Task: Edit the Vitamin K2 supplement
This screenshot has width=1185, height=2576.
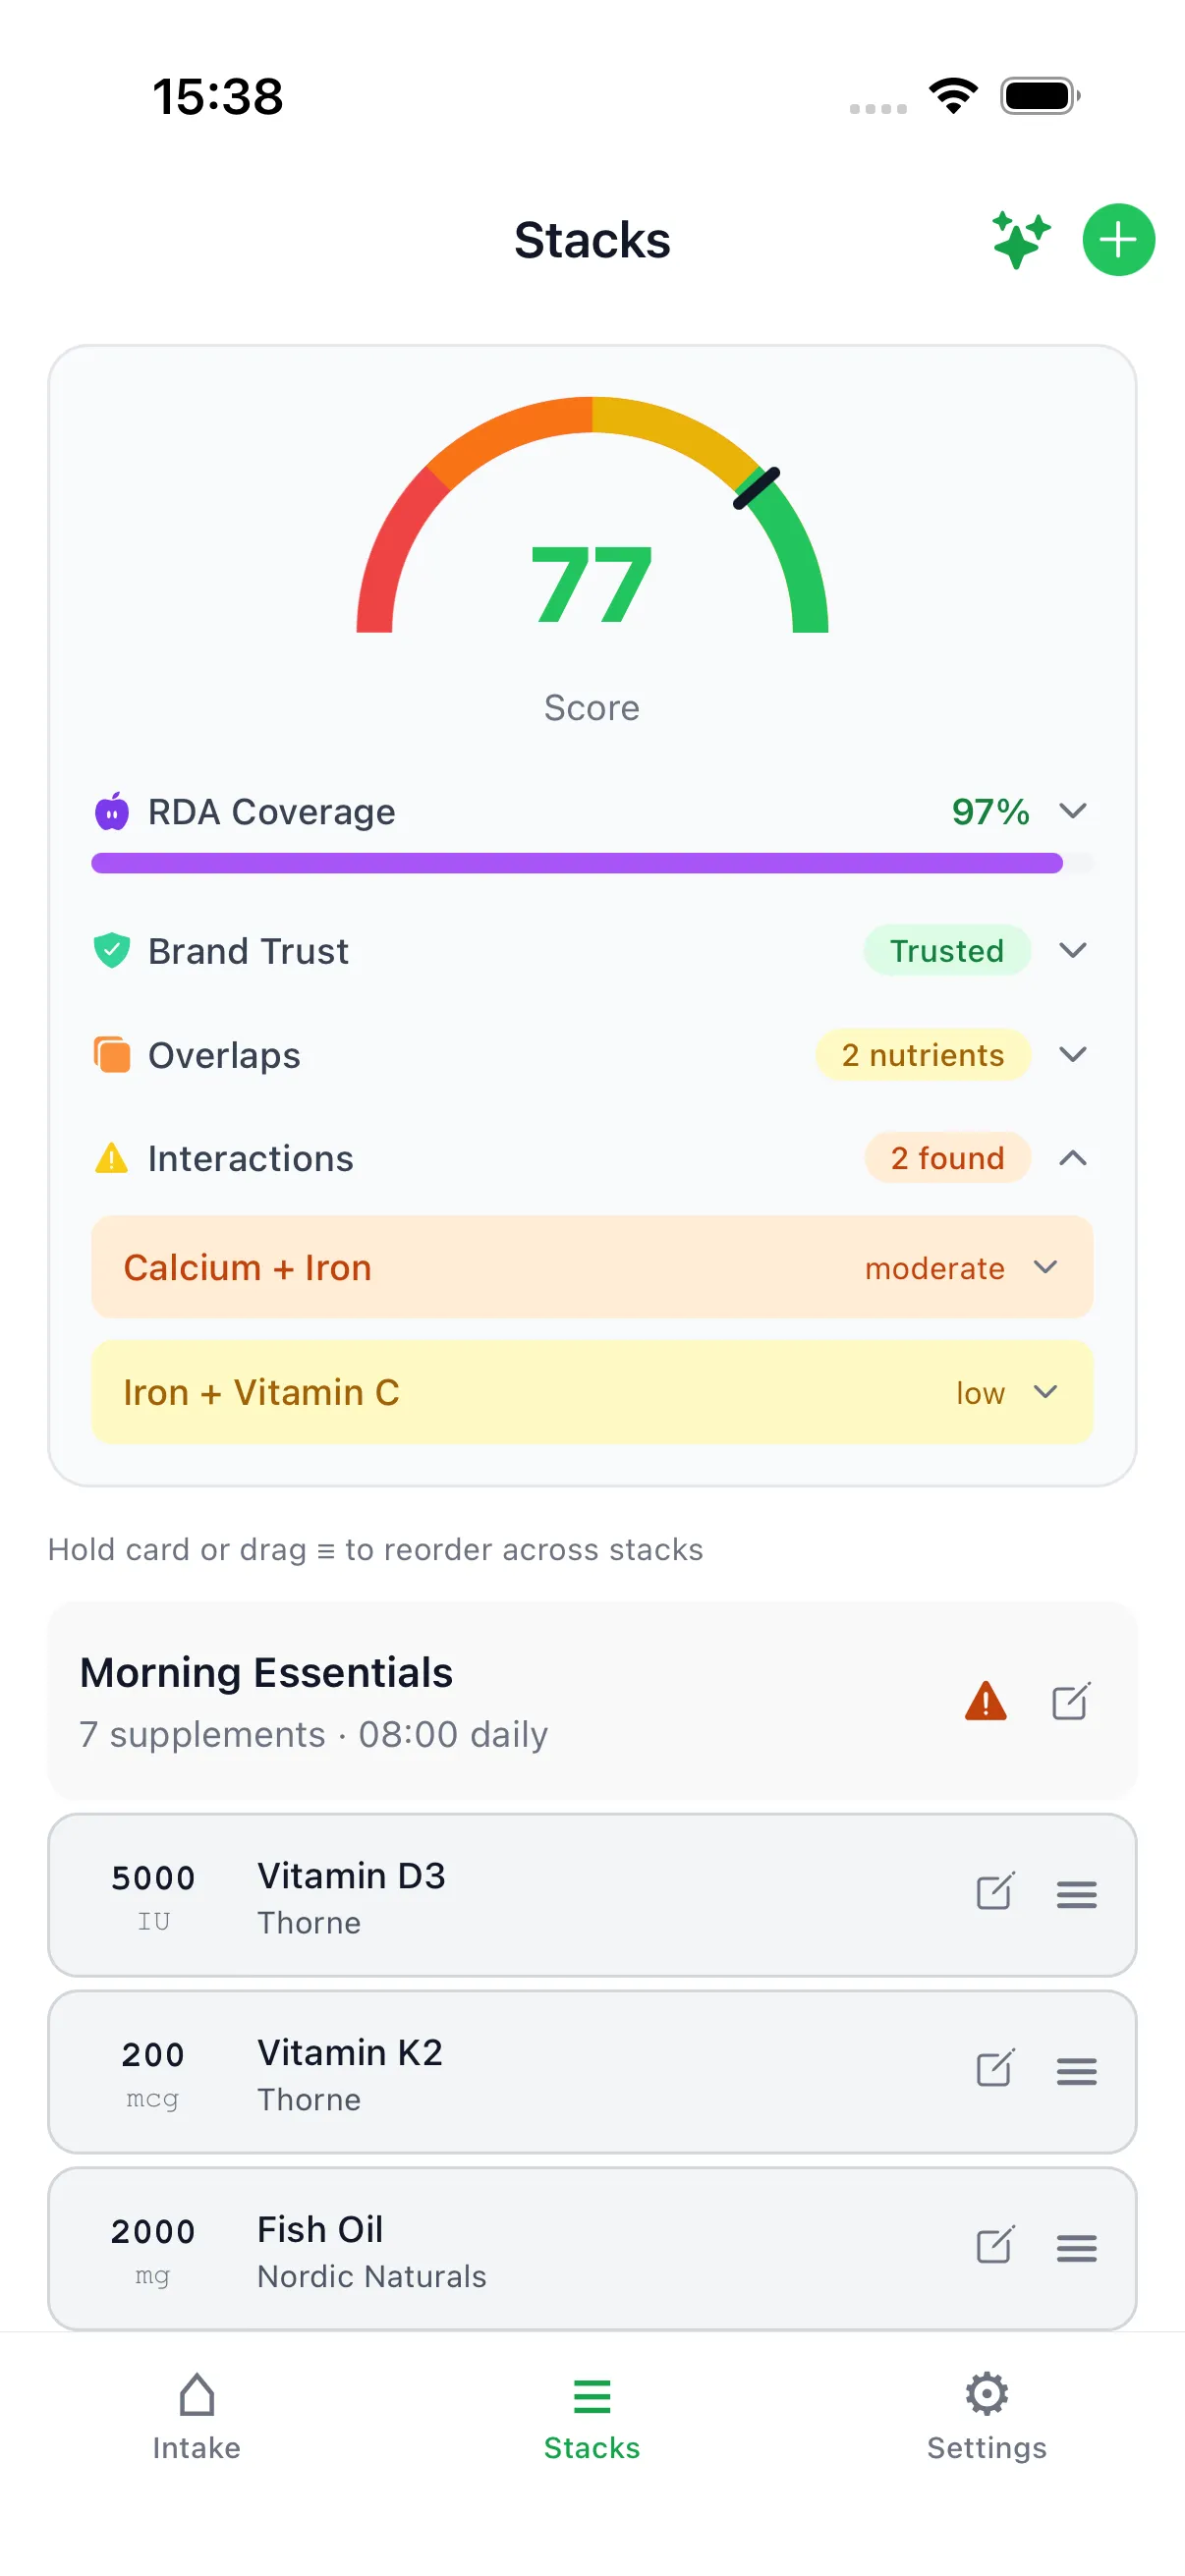Action: point(995,2069)
